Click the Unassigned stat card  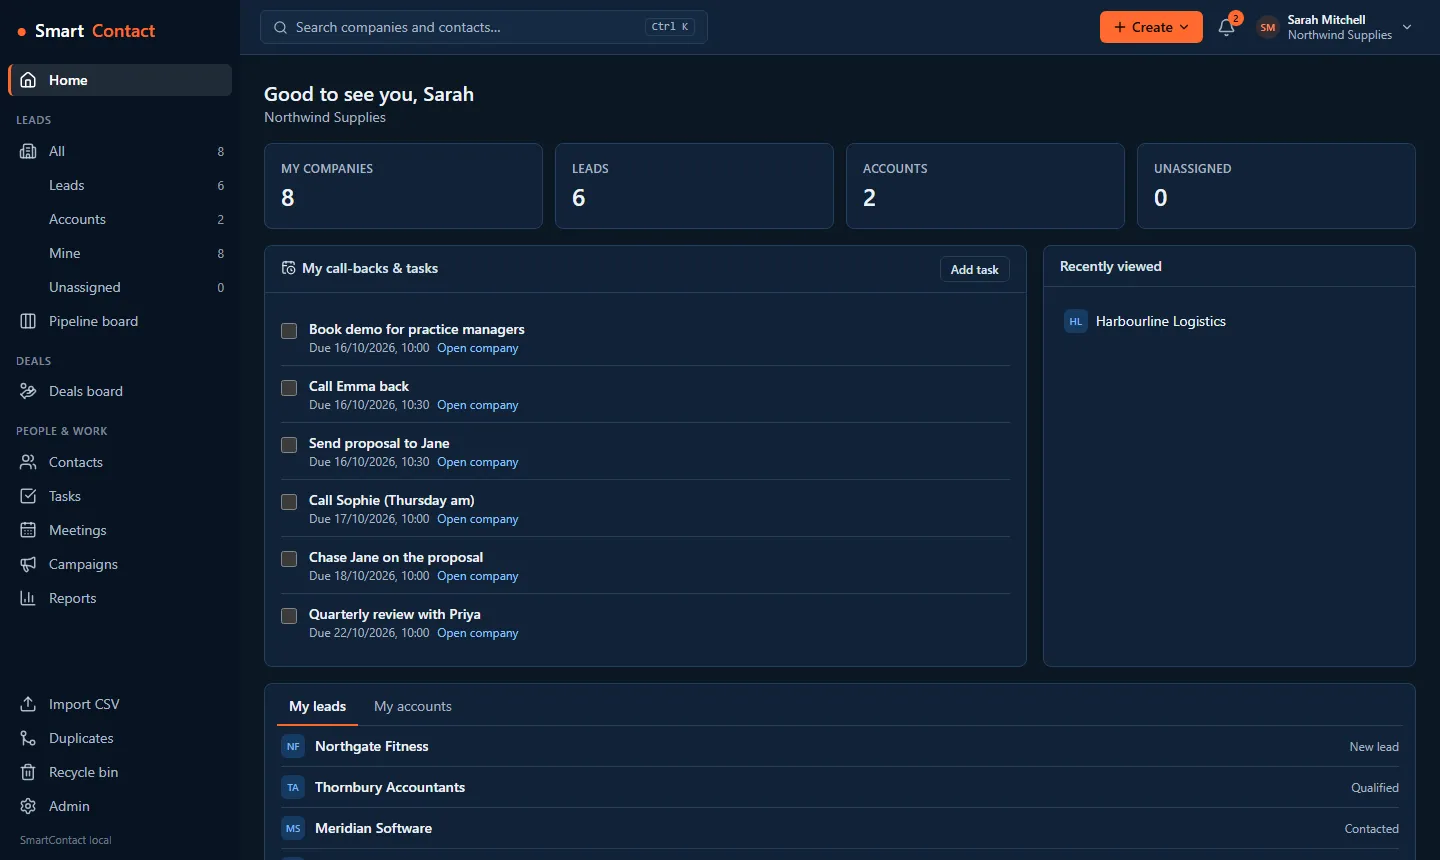coord(1276,186)
